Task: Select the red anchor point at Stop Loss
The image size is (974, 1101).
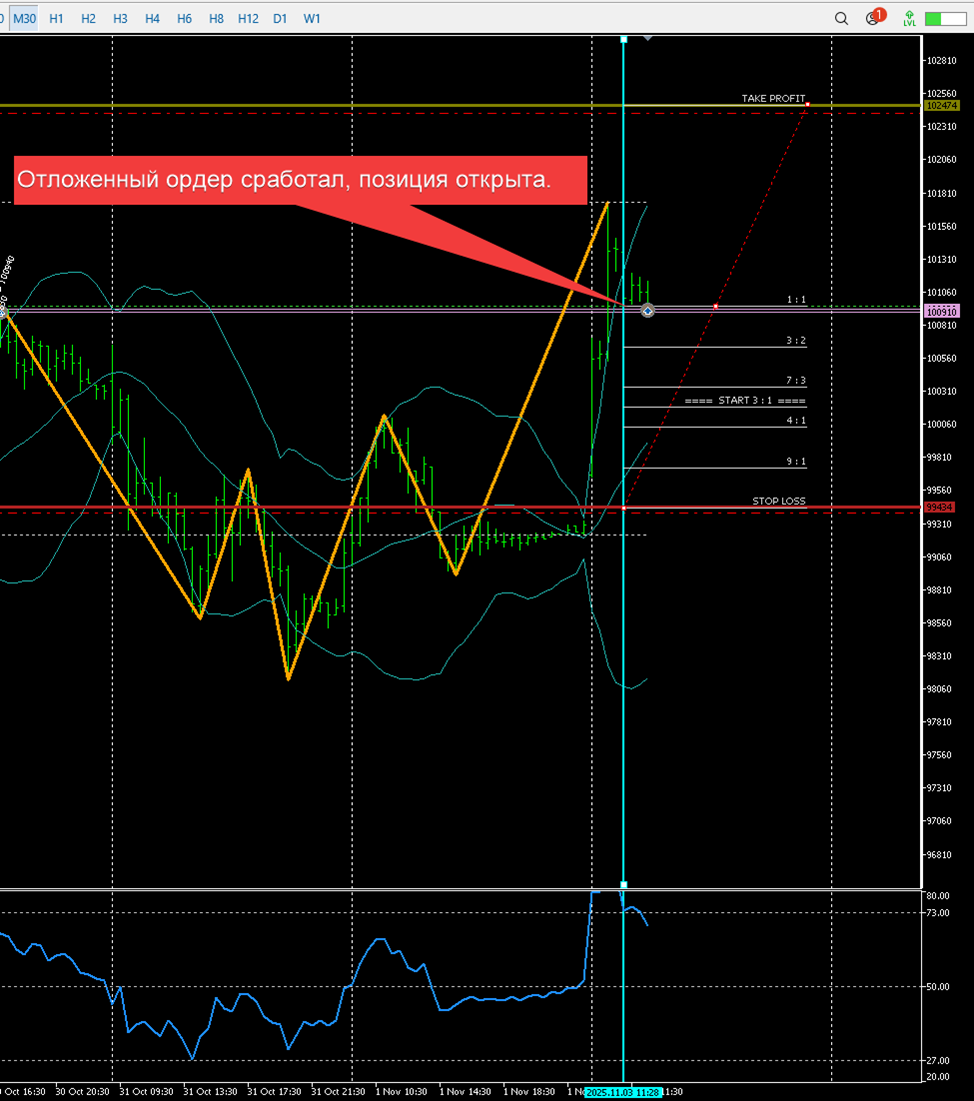Action: [624, 508]
